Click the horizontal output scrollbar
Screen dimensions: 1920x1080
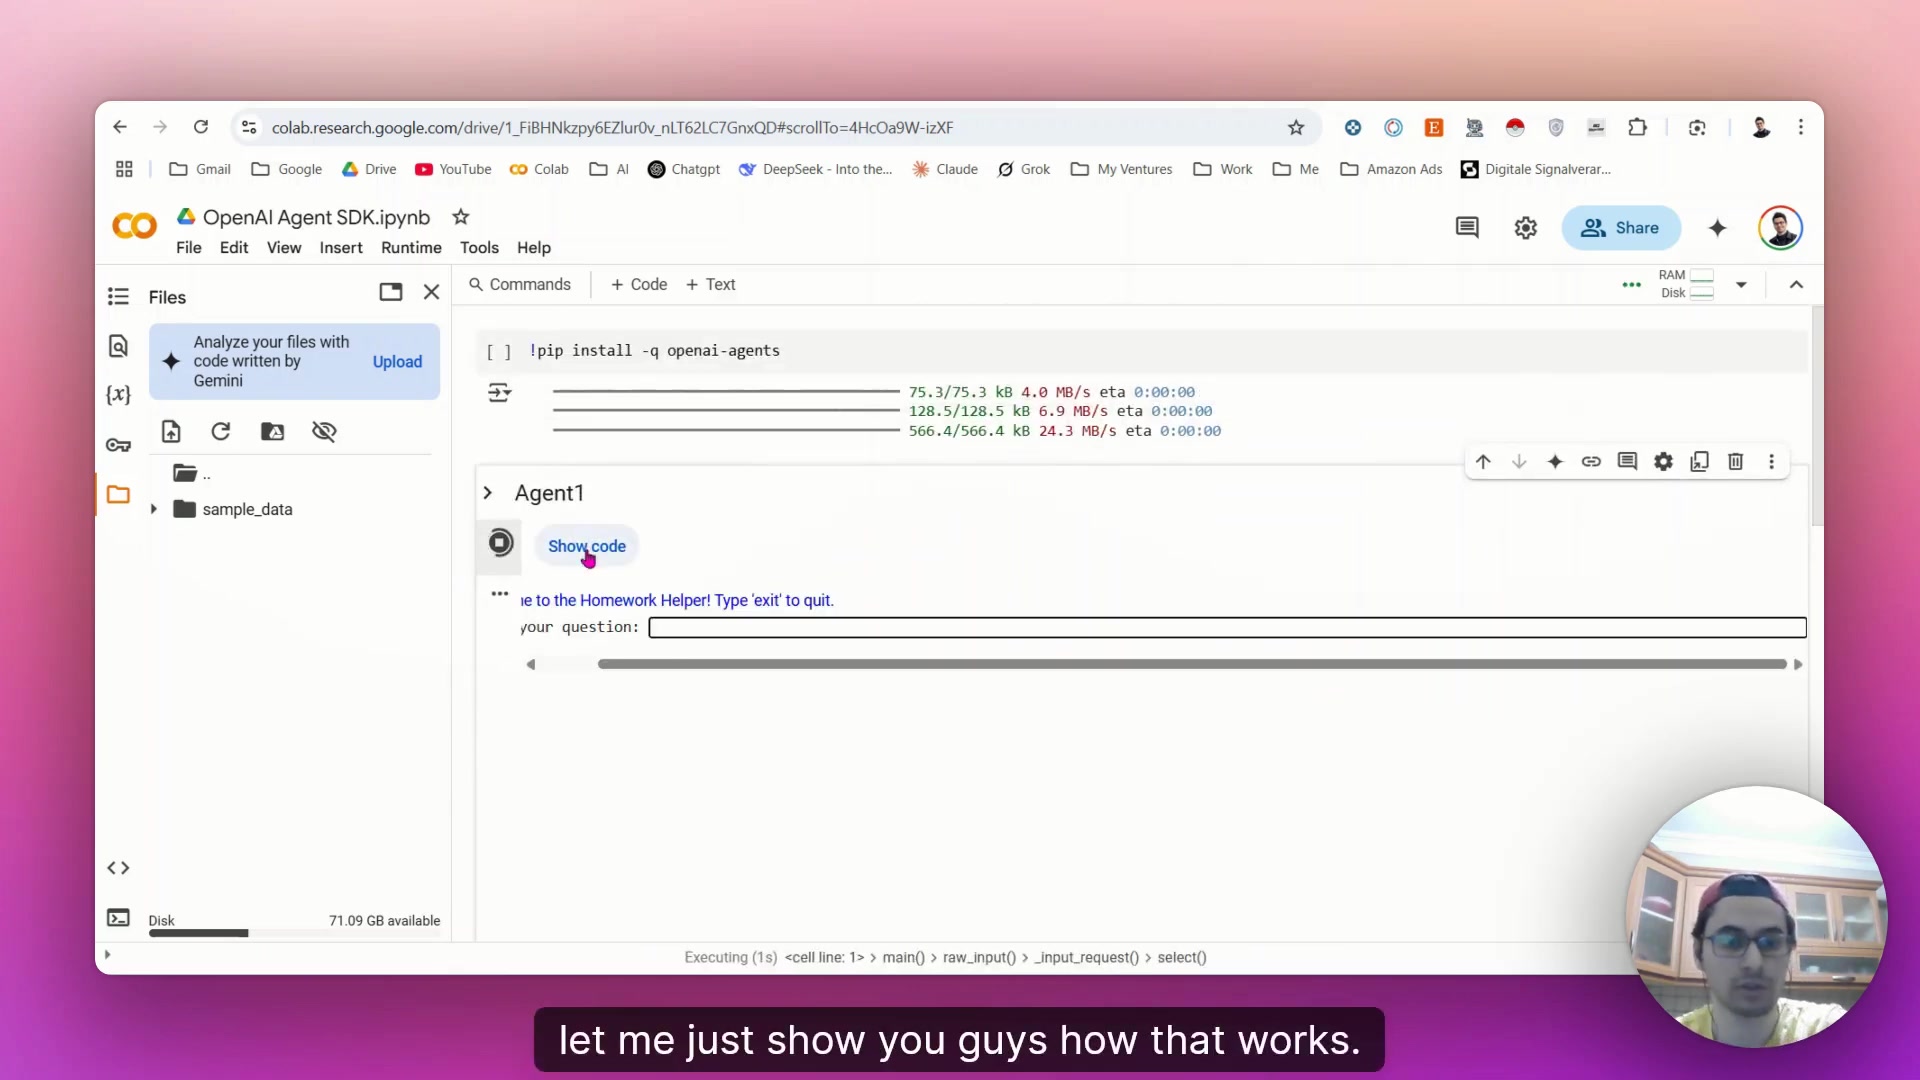click(1191, 664)
